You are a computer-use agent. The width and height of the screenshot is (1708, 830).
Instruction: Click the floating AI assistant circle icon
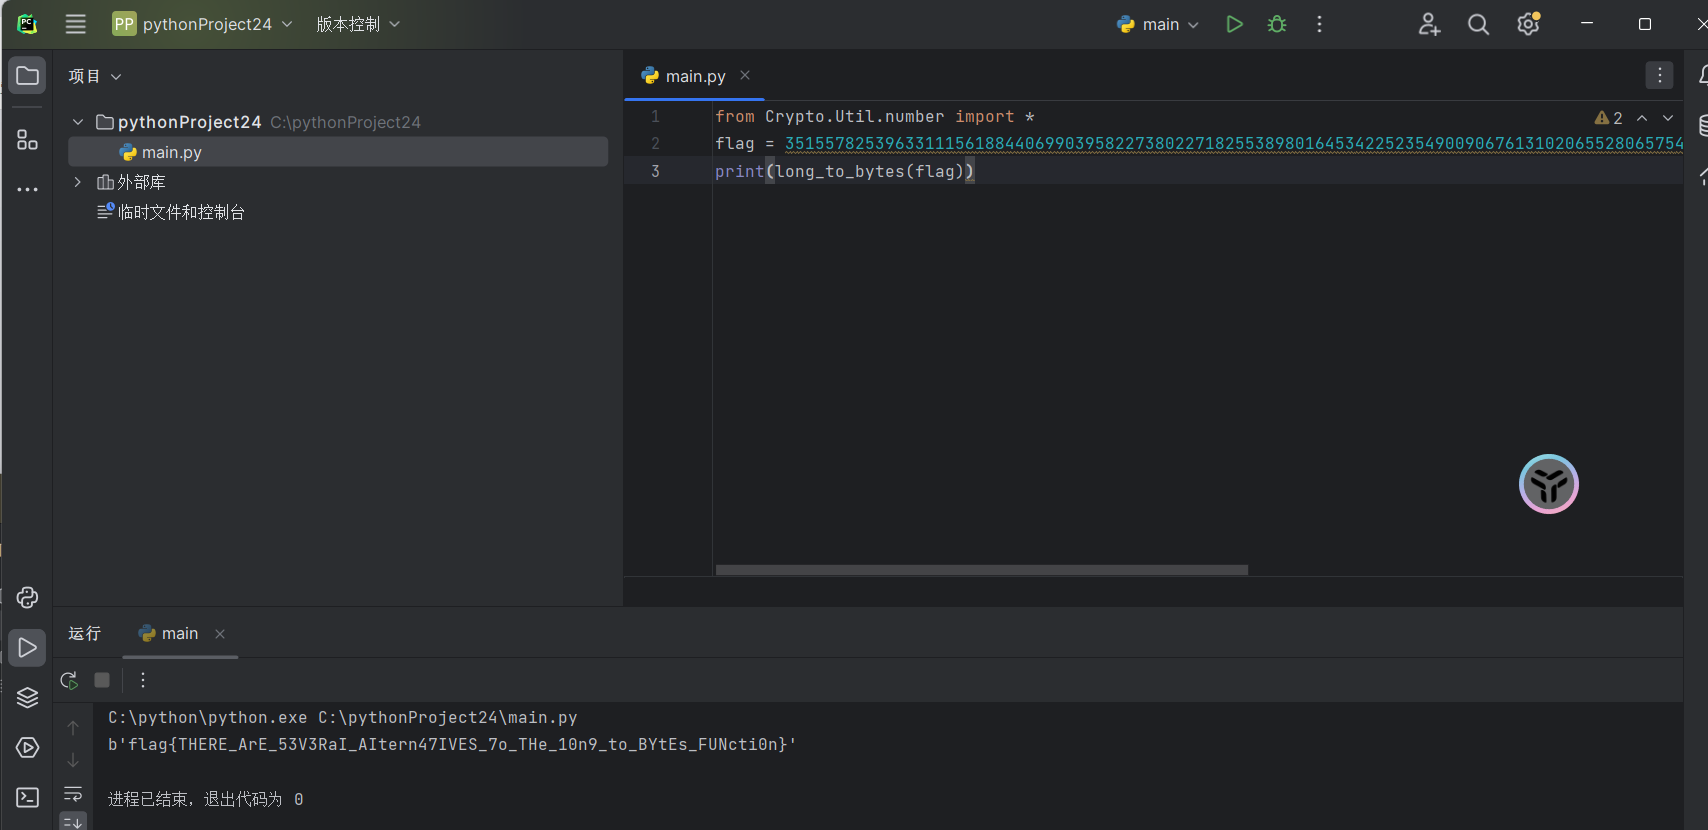coord(1549,484)
